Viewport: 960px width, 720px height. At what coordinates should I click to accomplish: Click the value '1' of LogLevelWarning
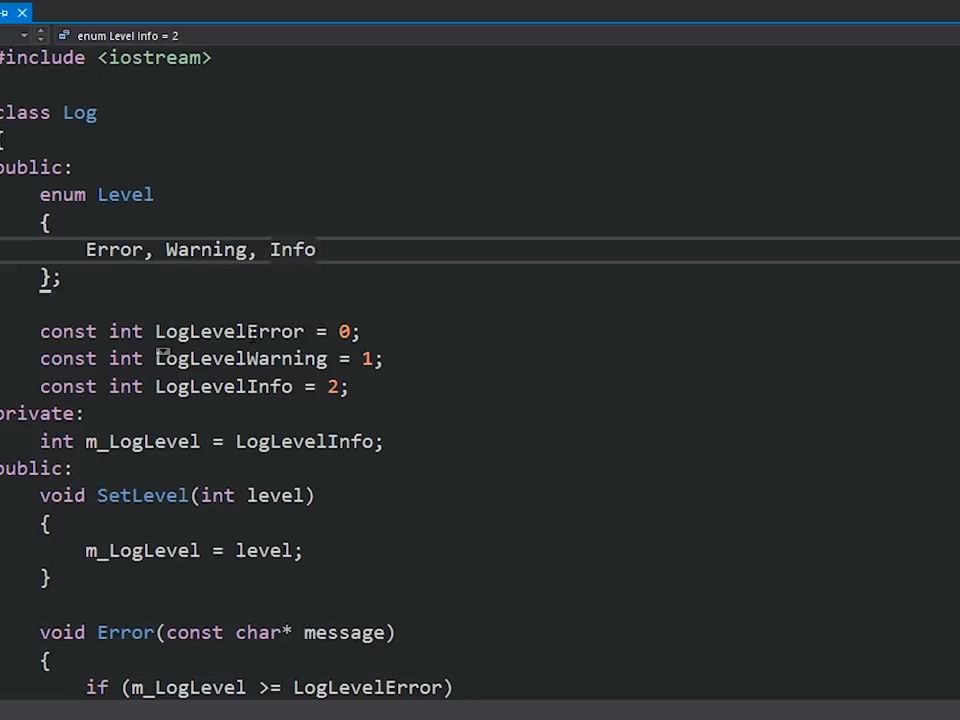367,359
